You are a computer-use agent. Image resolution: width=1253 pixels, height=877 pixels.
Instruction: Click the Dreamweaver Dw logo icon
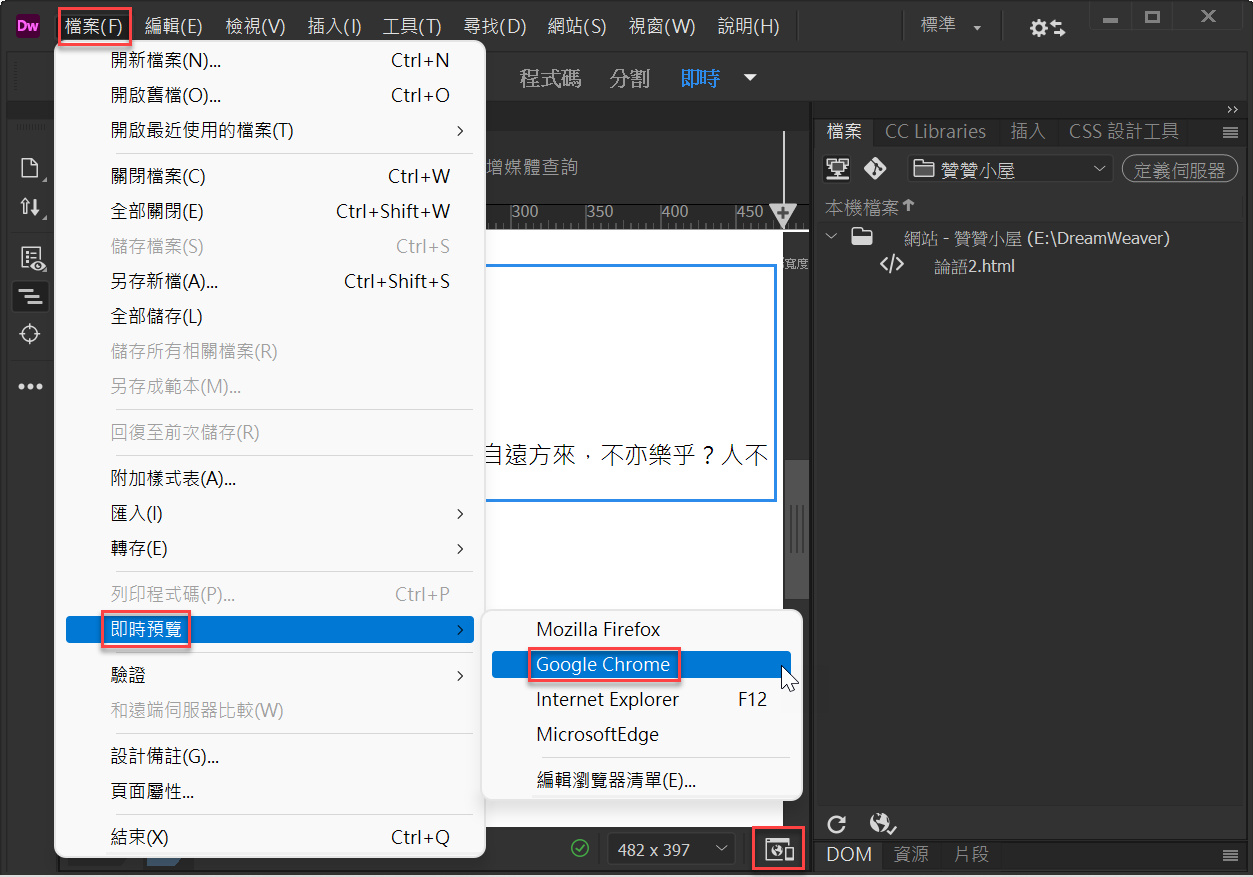point(27,27)
